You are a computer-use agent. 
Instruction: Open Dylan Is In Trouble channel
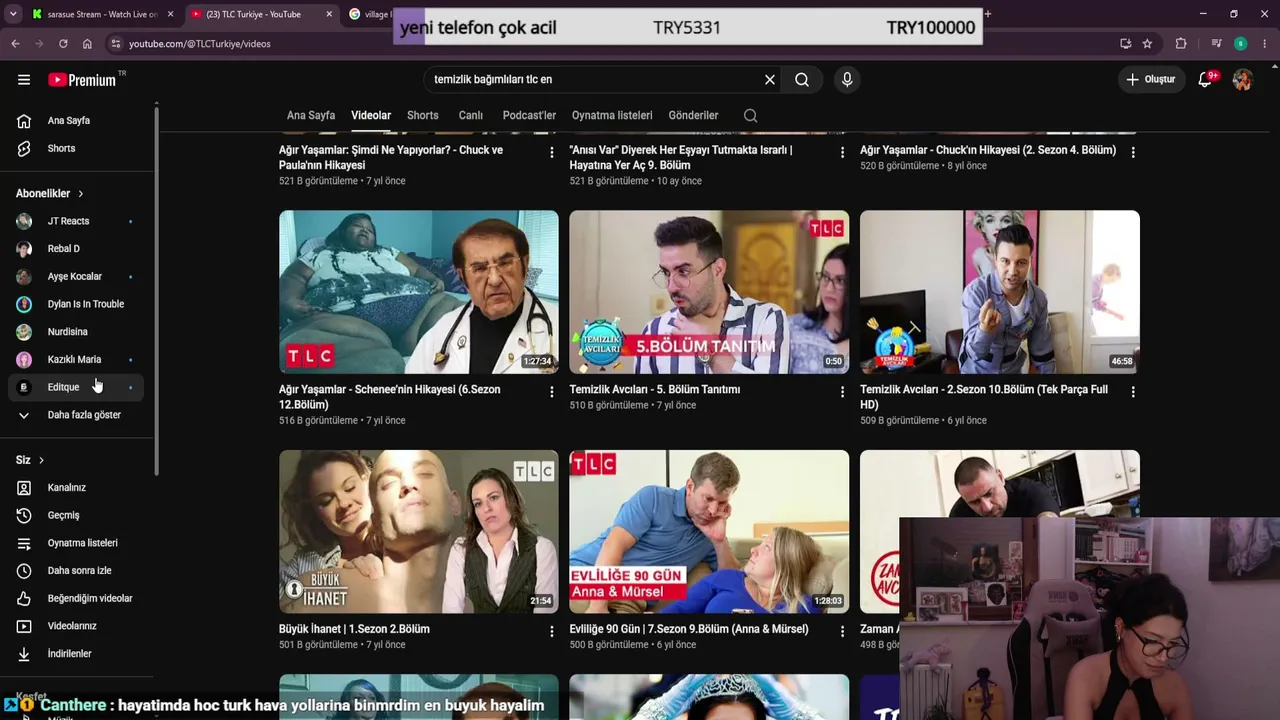[x=78, y=304]
